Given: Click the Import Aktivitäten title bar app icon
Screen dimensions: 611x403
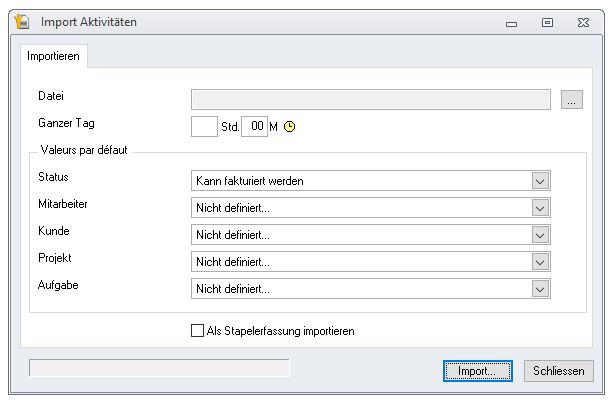Looking at the screenshot, I should click(22, 21).
